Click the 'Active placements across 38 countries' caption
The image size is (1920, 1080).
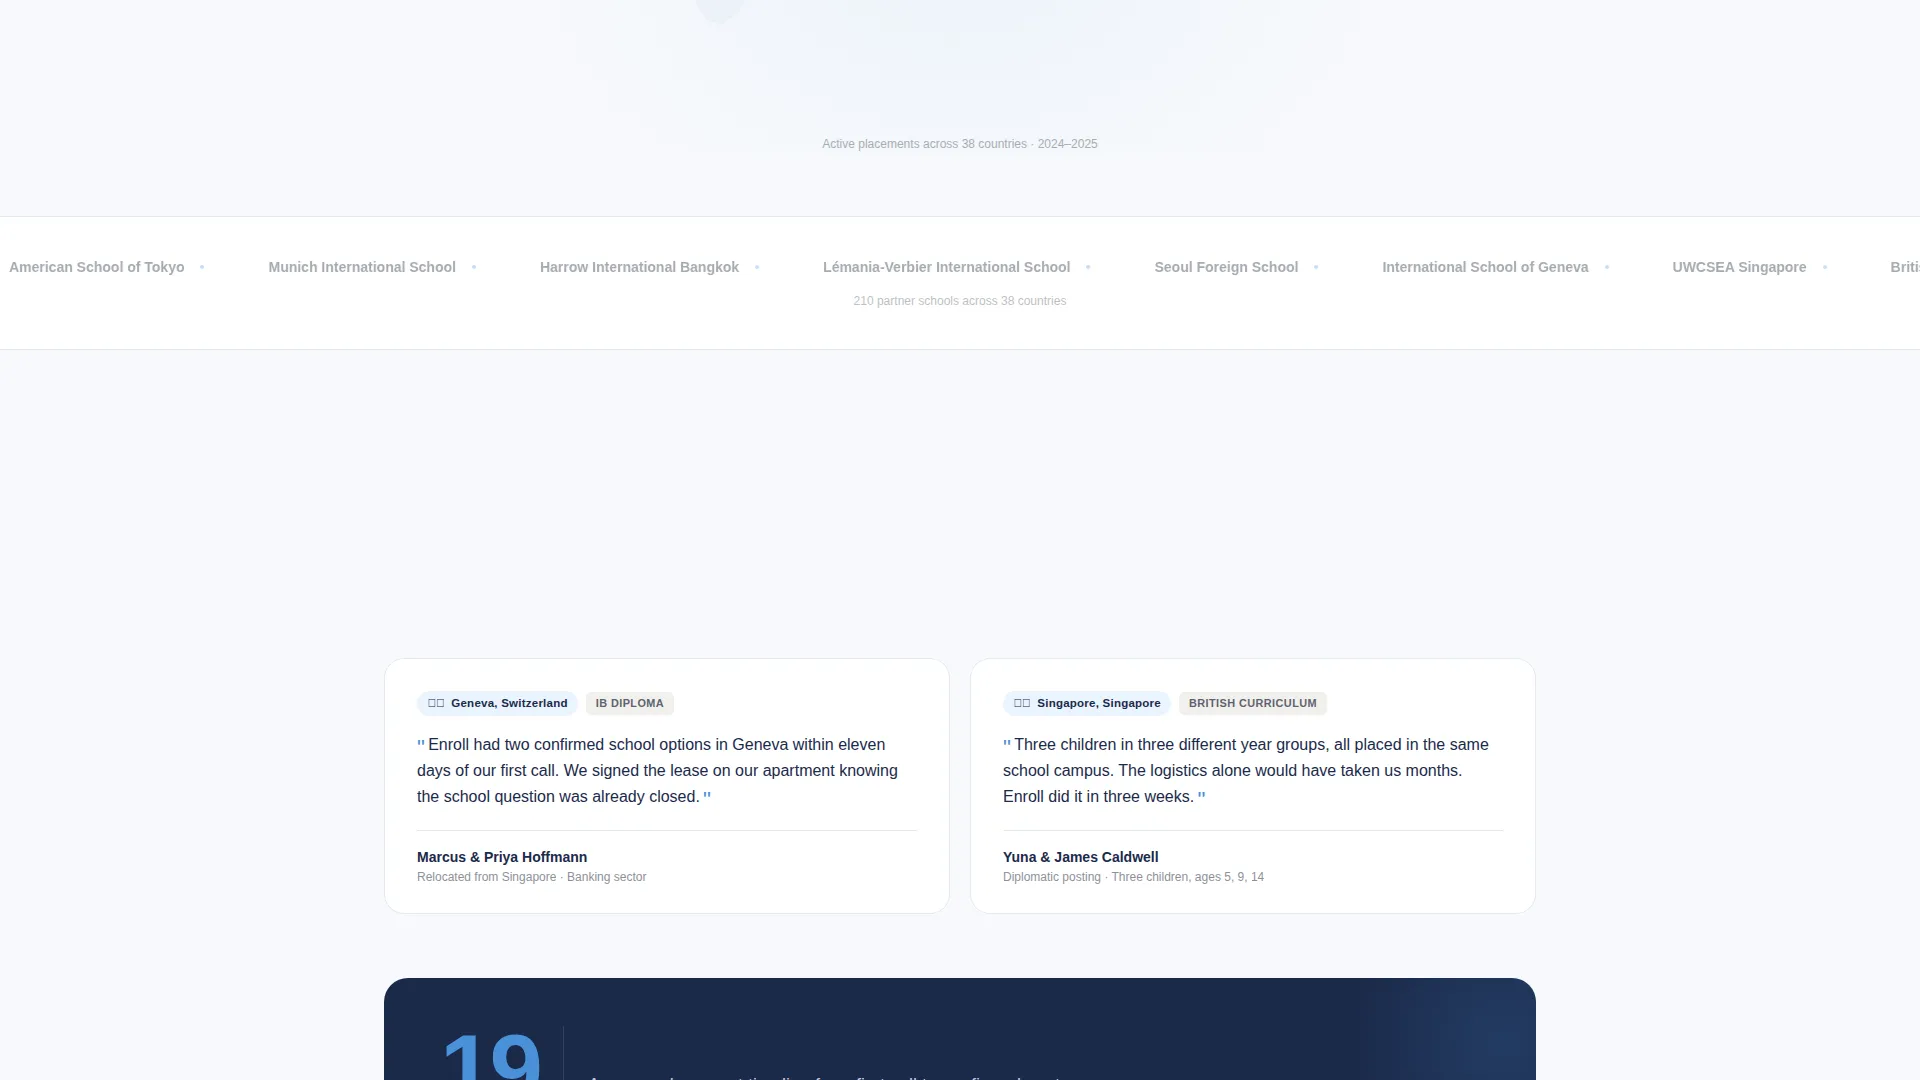tap(960, 144)
